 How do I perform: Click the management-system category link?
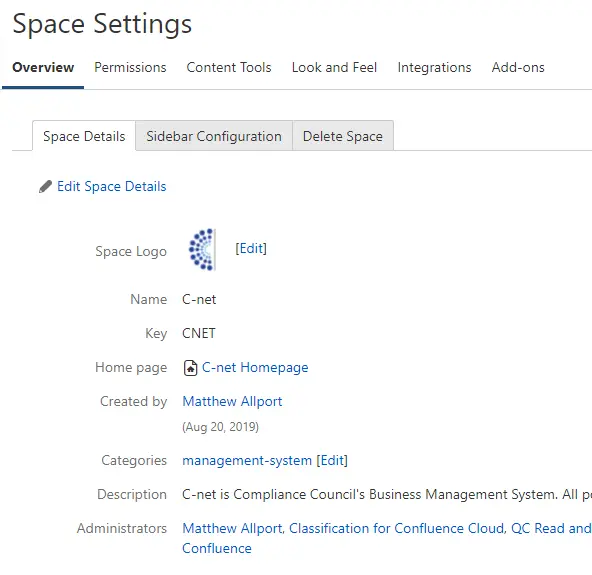click(247, 461)
